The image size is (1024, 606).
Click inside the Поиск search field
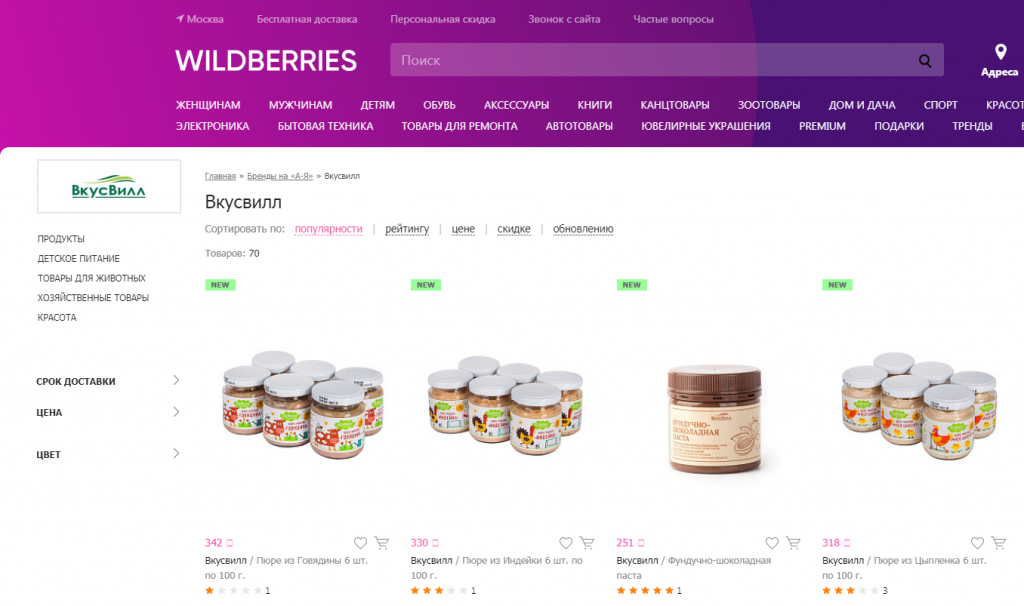[653, 60]
